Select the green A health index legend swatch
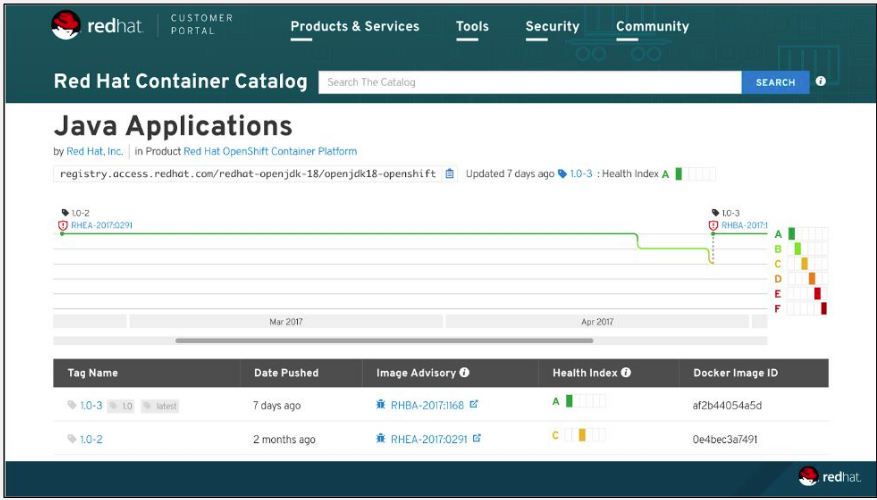 [791, 234]
